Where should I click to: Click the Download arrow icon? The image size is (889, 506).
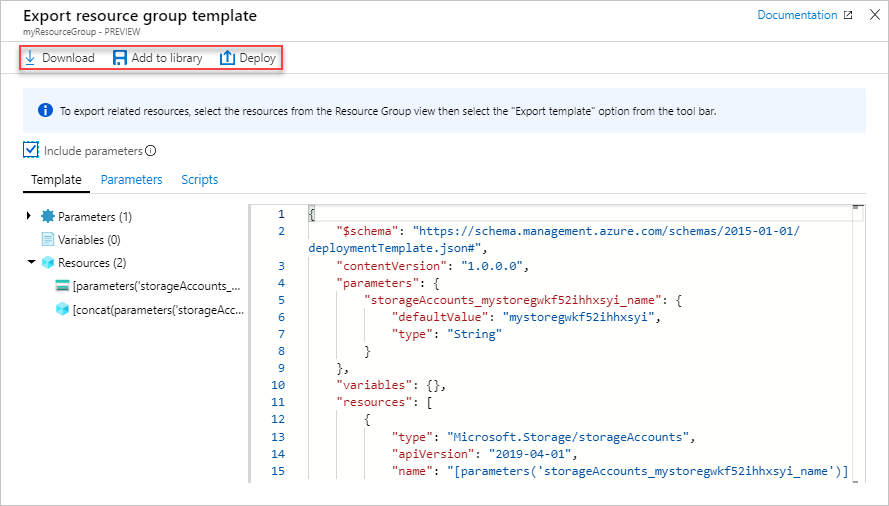30,58
